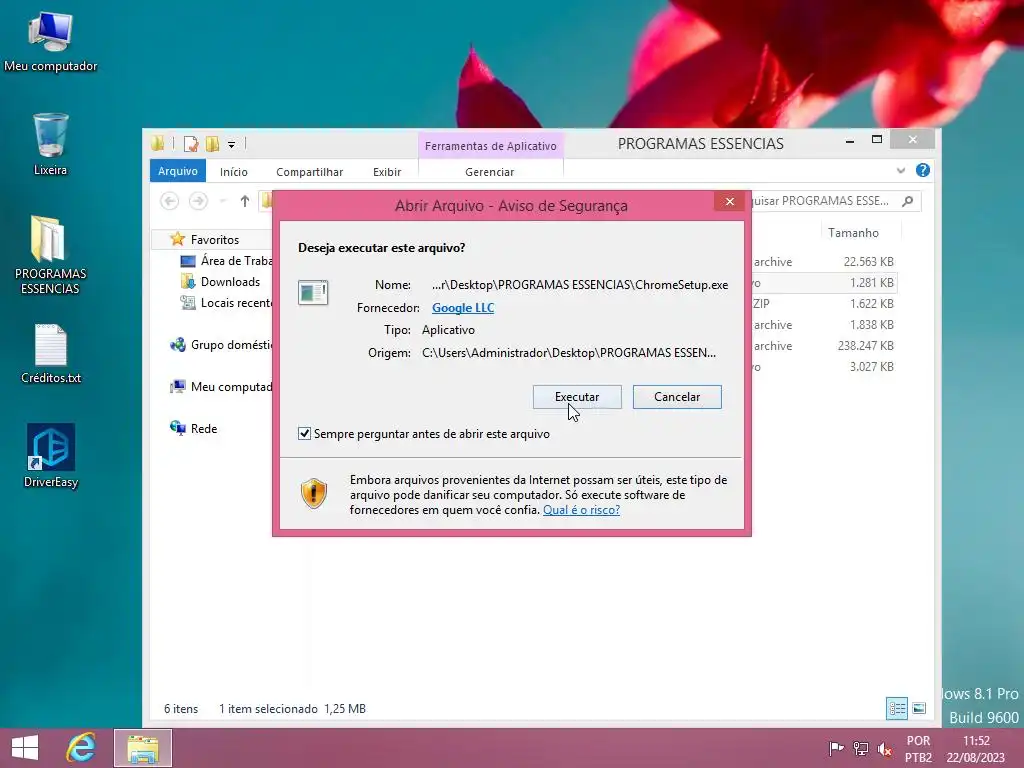
Task: Close the security warning dialog
Action: point(730,201)
